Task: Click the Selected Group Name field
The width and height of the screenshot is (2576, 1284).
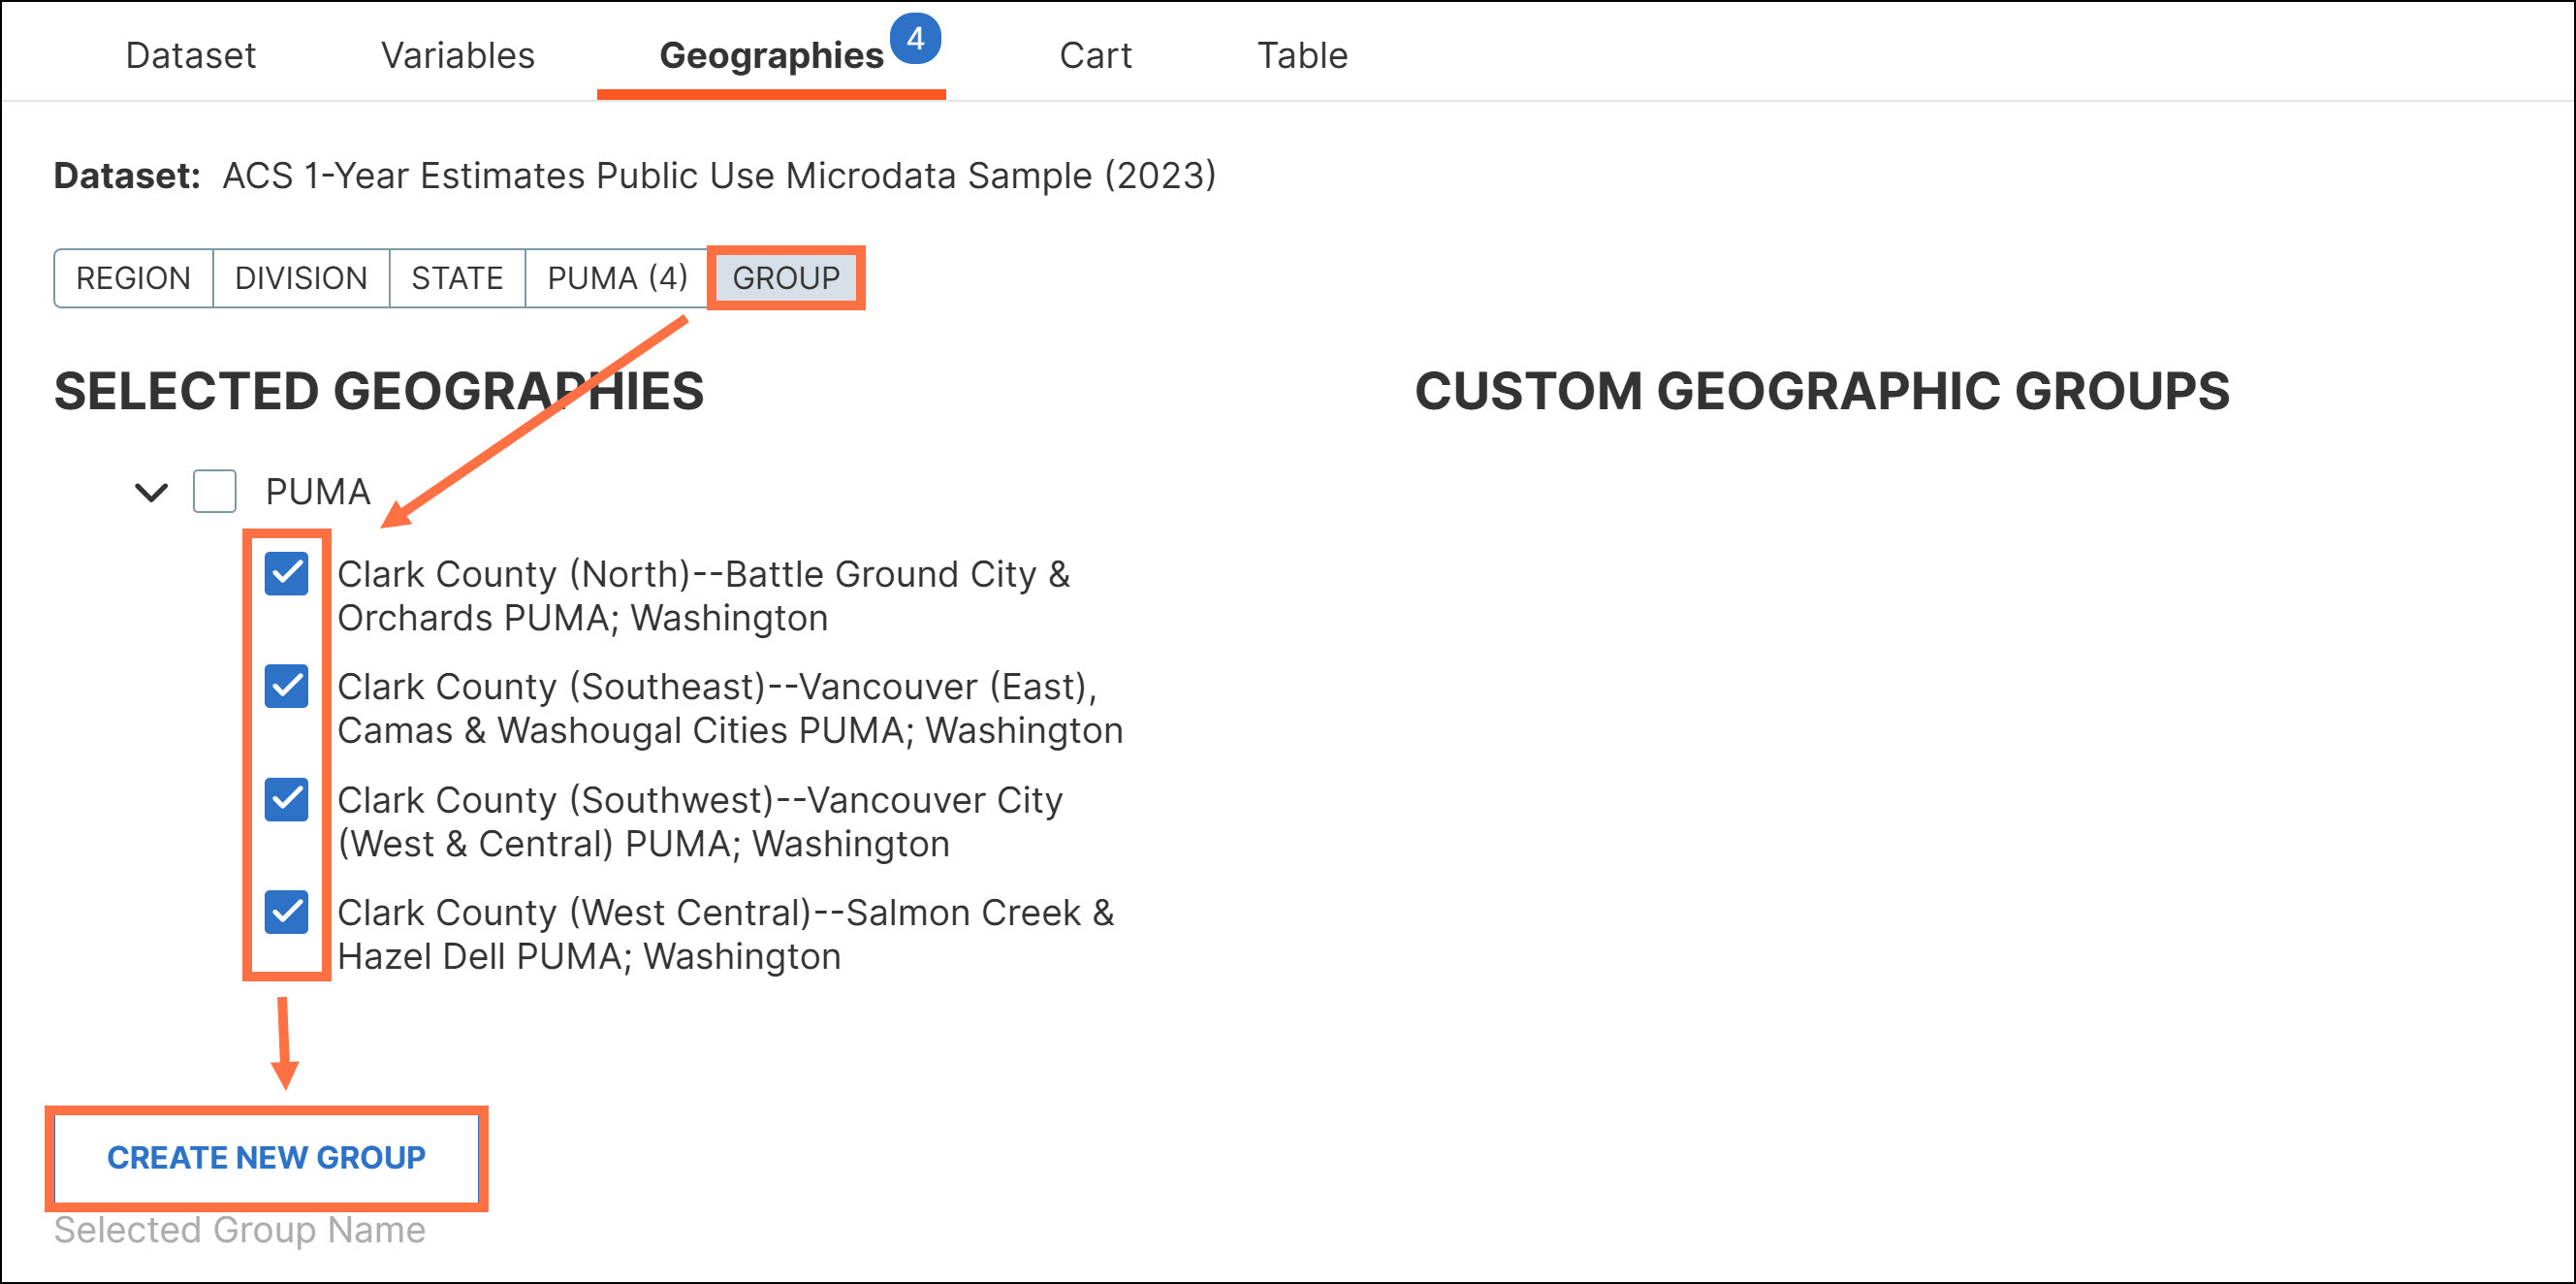Action: [240, 1230]
